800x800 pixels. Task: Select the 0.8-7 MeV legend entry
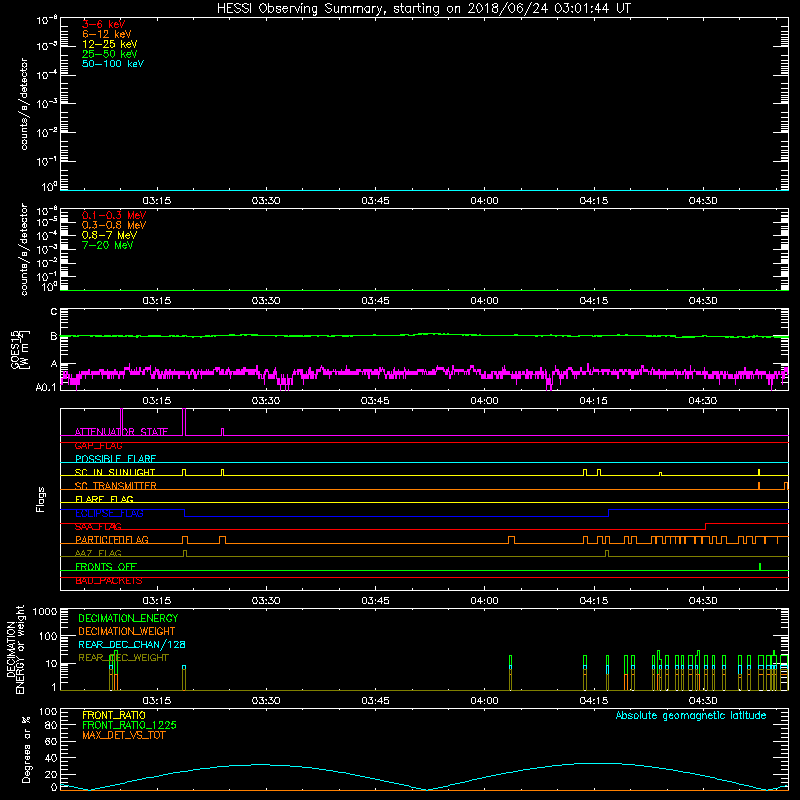coord(109,235)
